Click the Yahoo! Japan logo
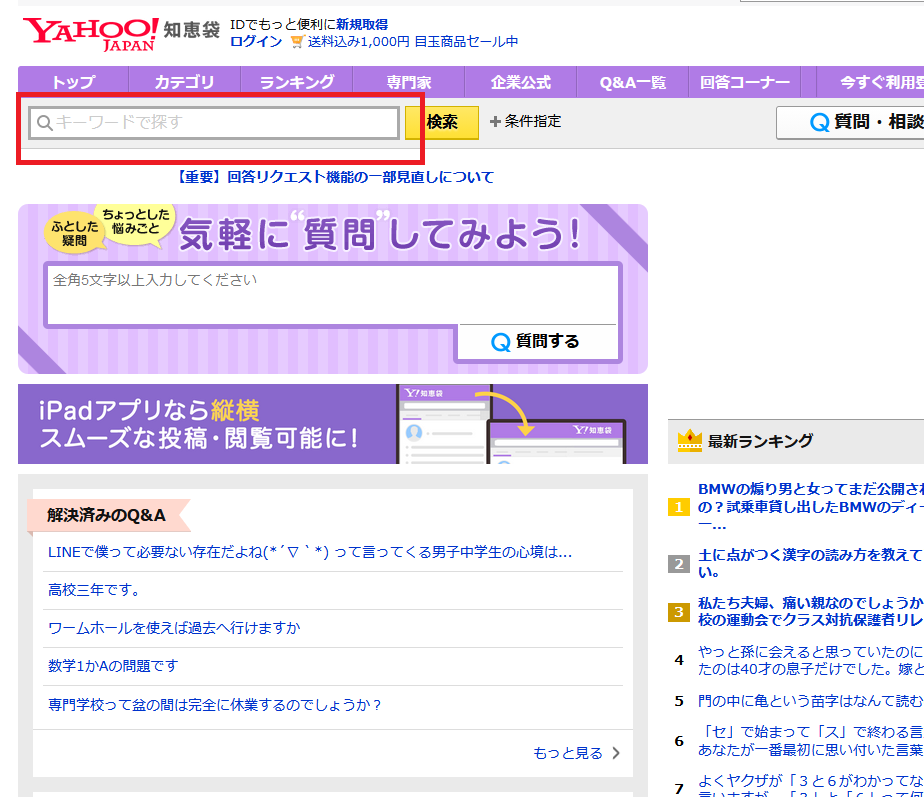Viewport: 924px width, 797px height. [90, 32]
